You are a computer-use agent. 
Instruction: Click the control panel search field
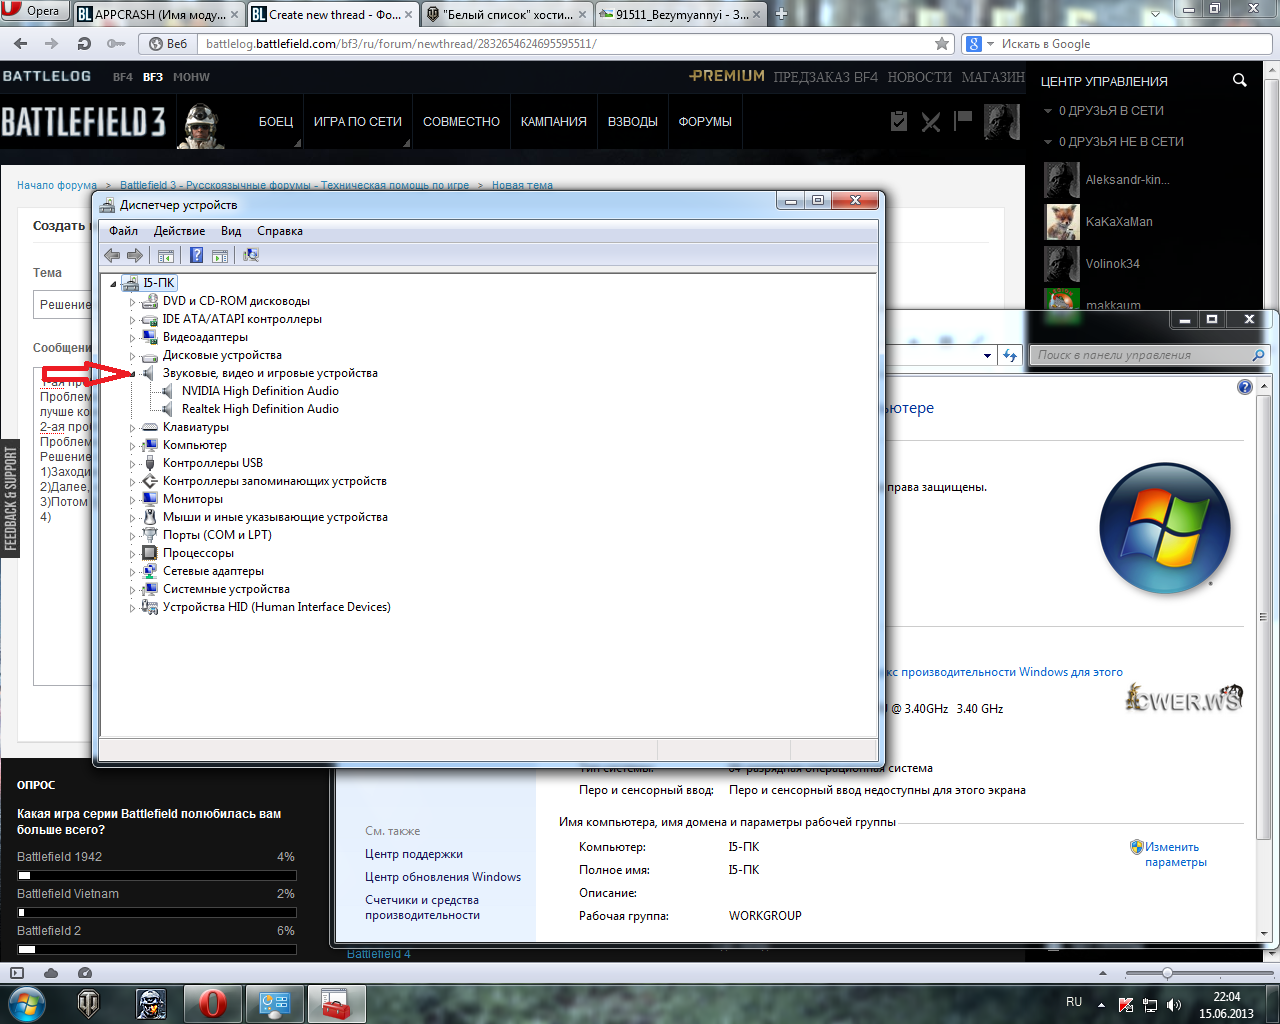point(1140,355)
